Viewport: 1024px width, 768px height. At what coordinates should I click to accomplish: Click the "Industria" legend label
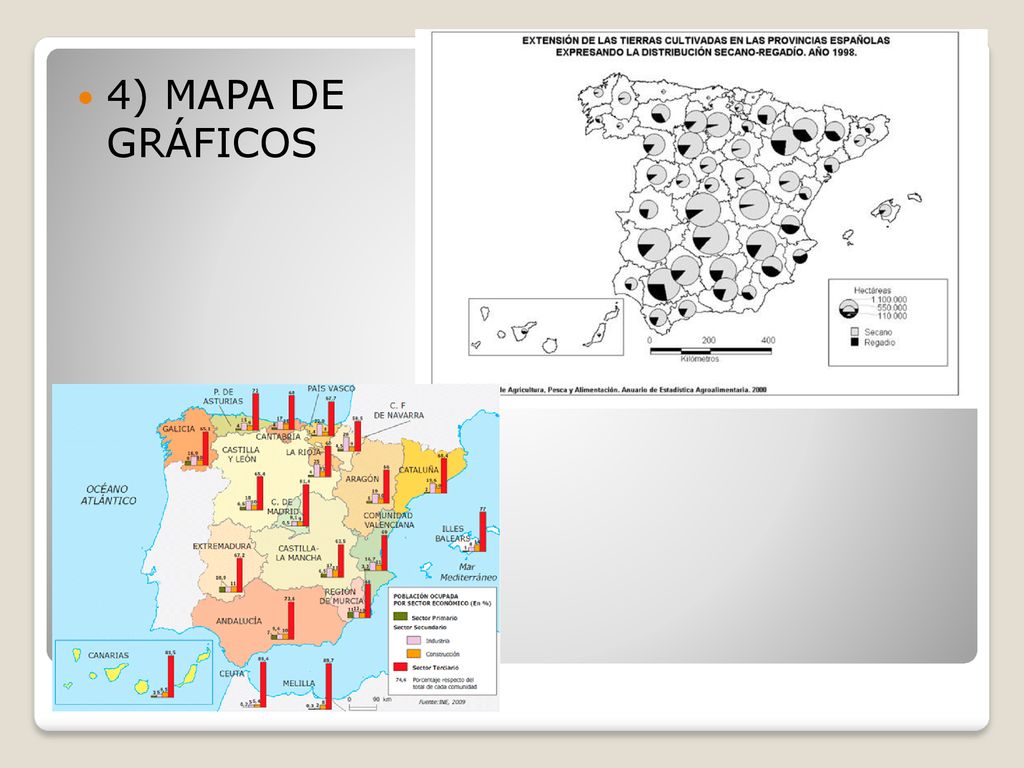(x=438, y=641)
